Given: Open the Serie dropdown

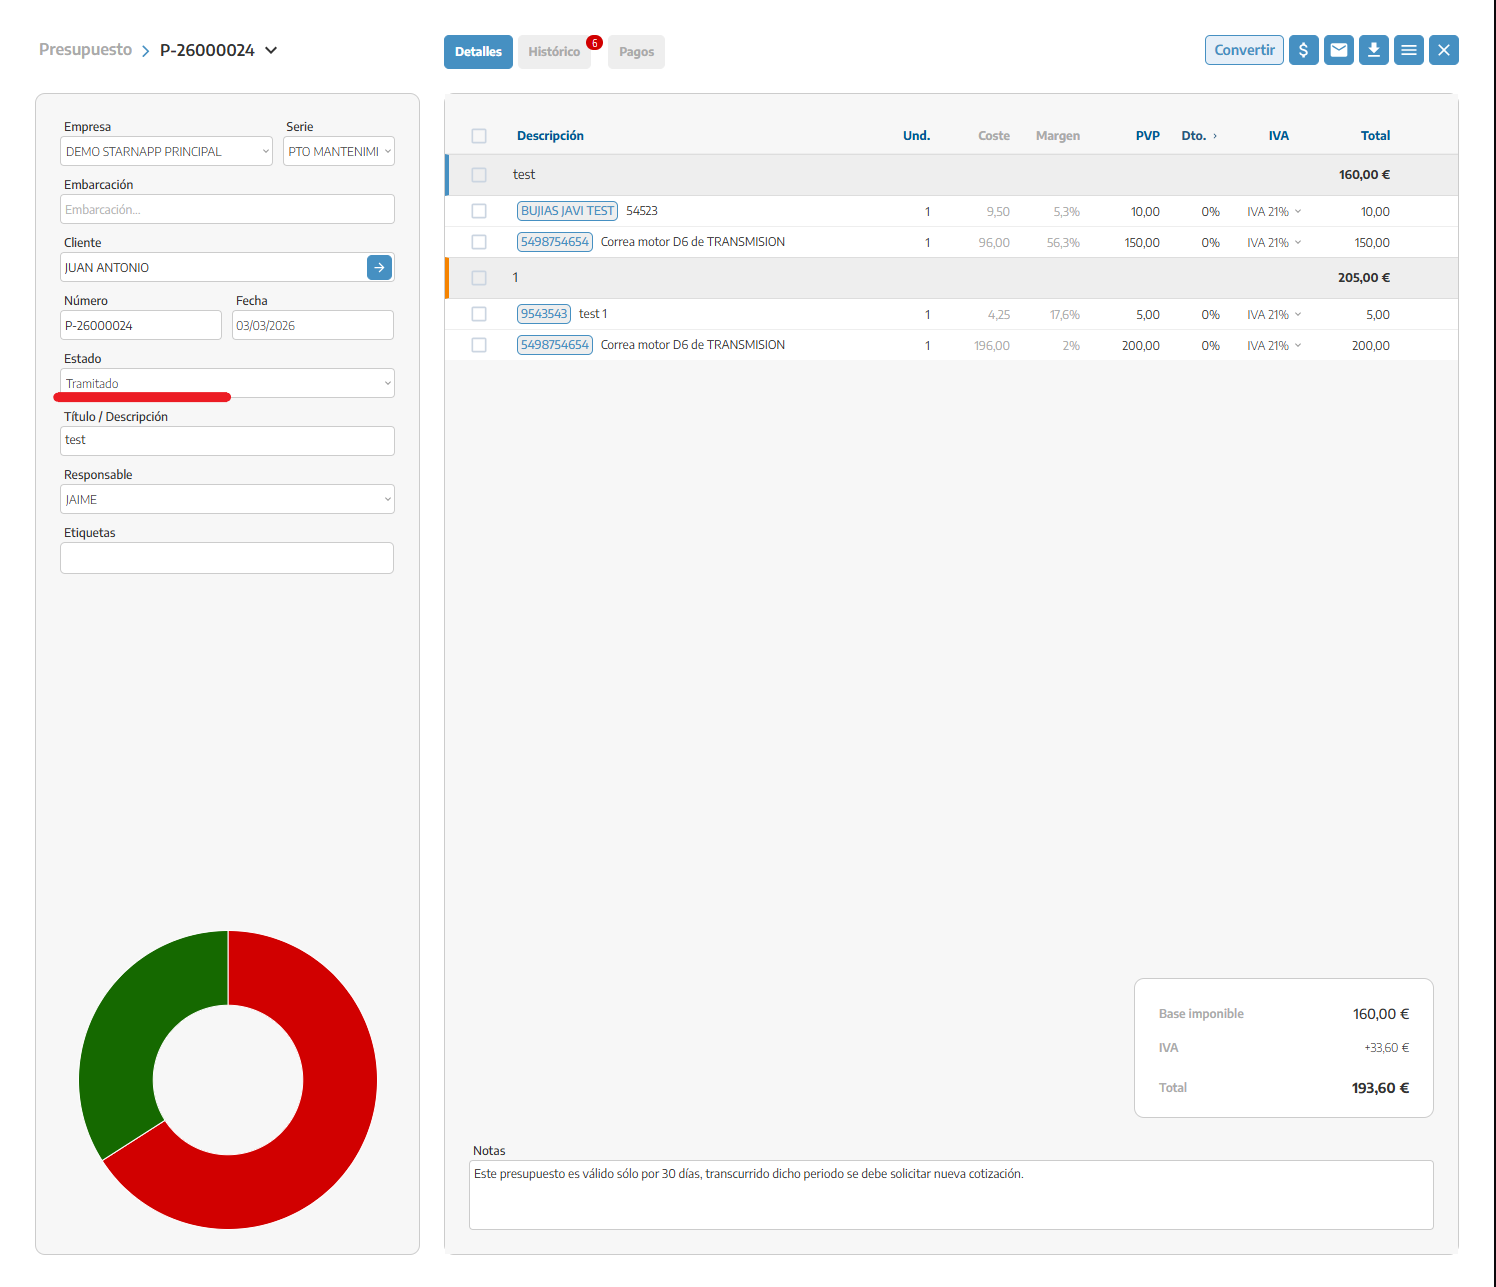Looking at the screenshot, I should tap(339, 151).
